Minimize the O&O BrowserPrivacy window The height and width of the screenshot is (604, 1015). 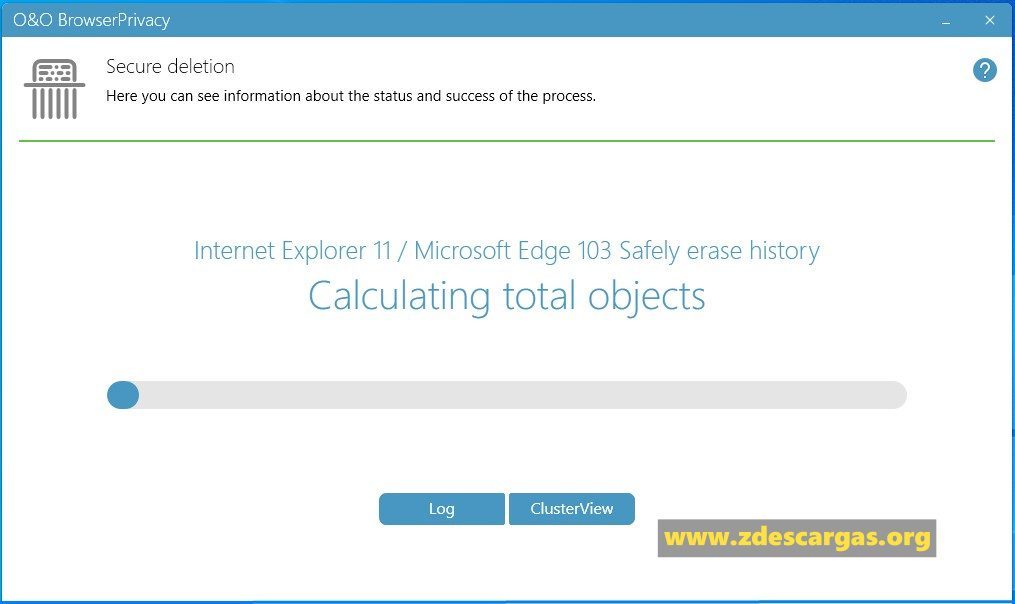pos(946,21)
